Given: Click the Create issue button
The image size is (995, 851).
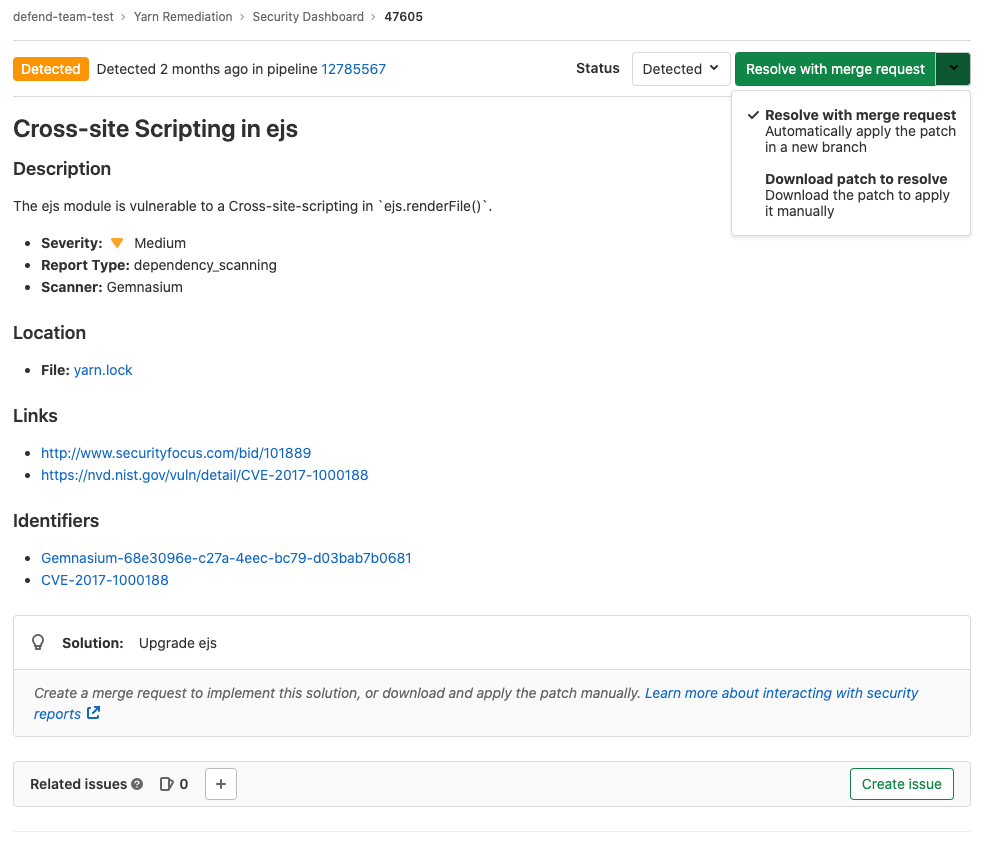Looking at the screenshot, I should (x=901, y=784).
